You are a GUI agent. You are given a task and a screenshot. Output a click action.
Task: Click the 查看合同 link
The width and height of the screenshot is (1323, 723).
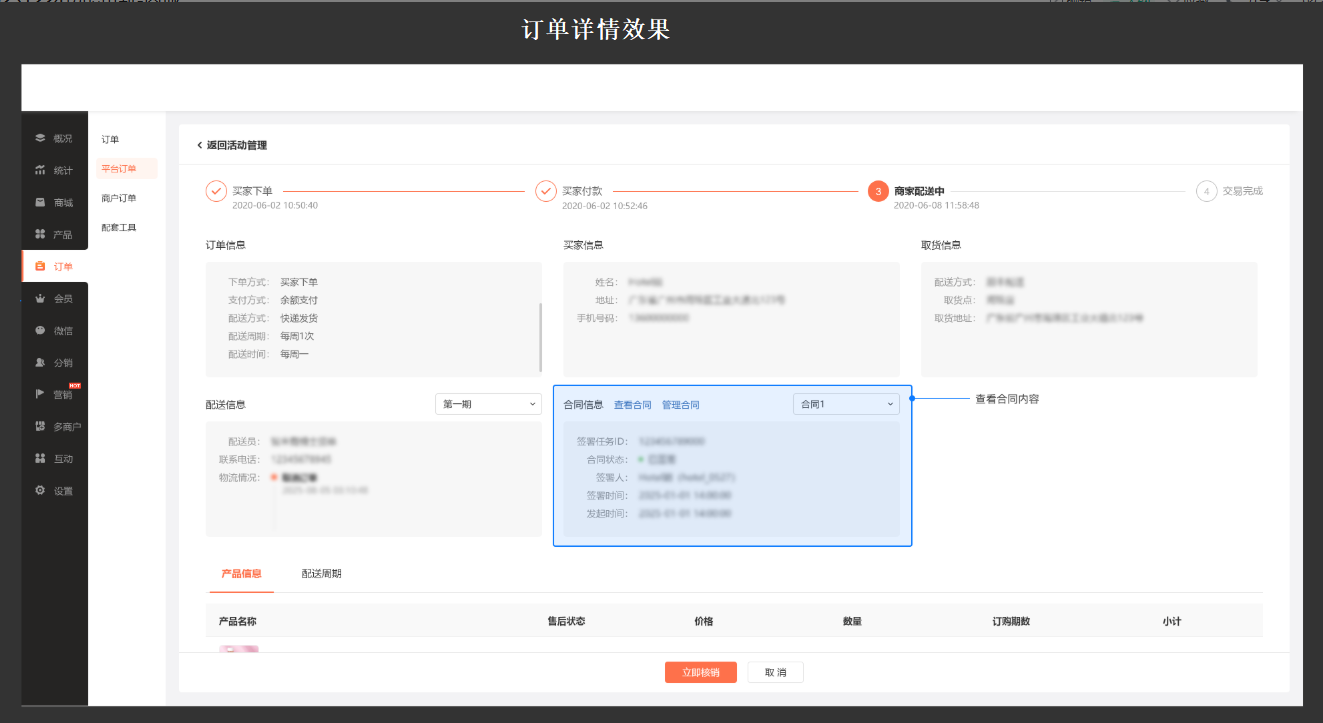pos(632,405)
